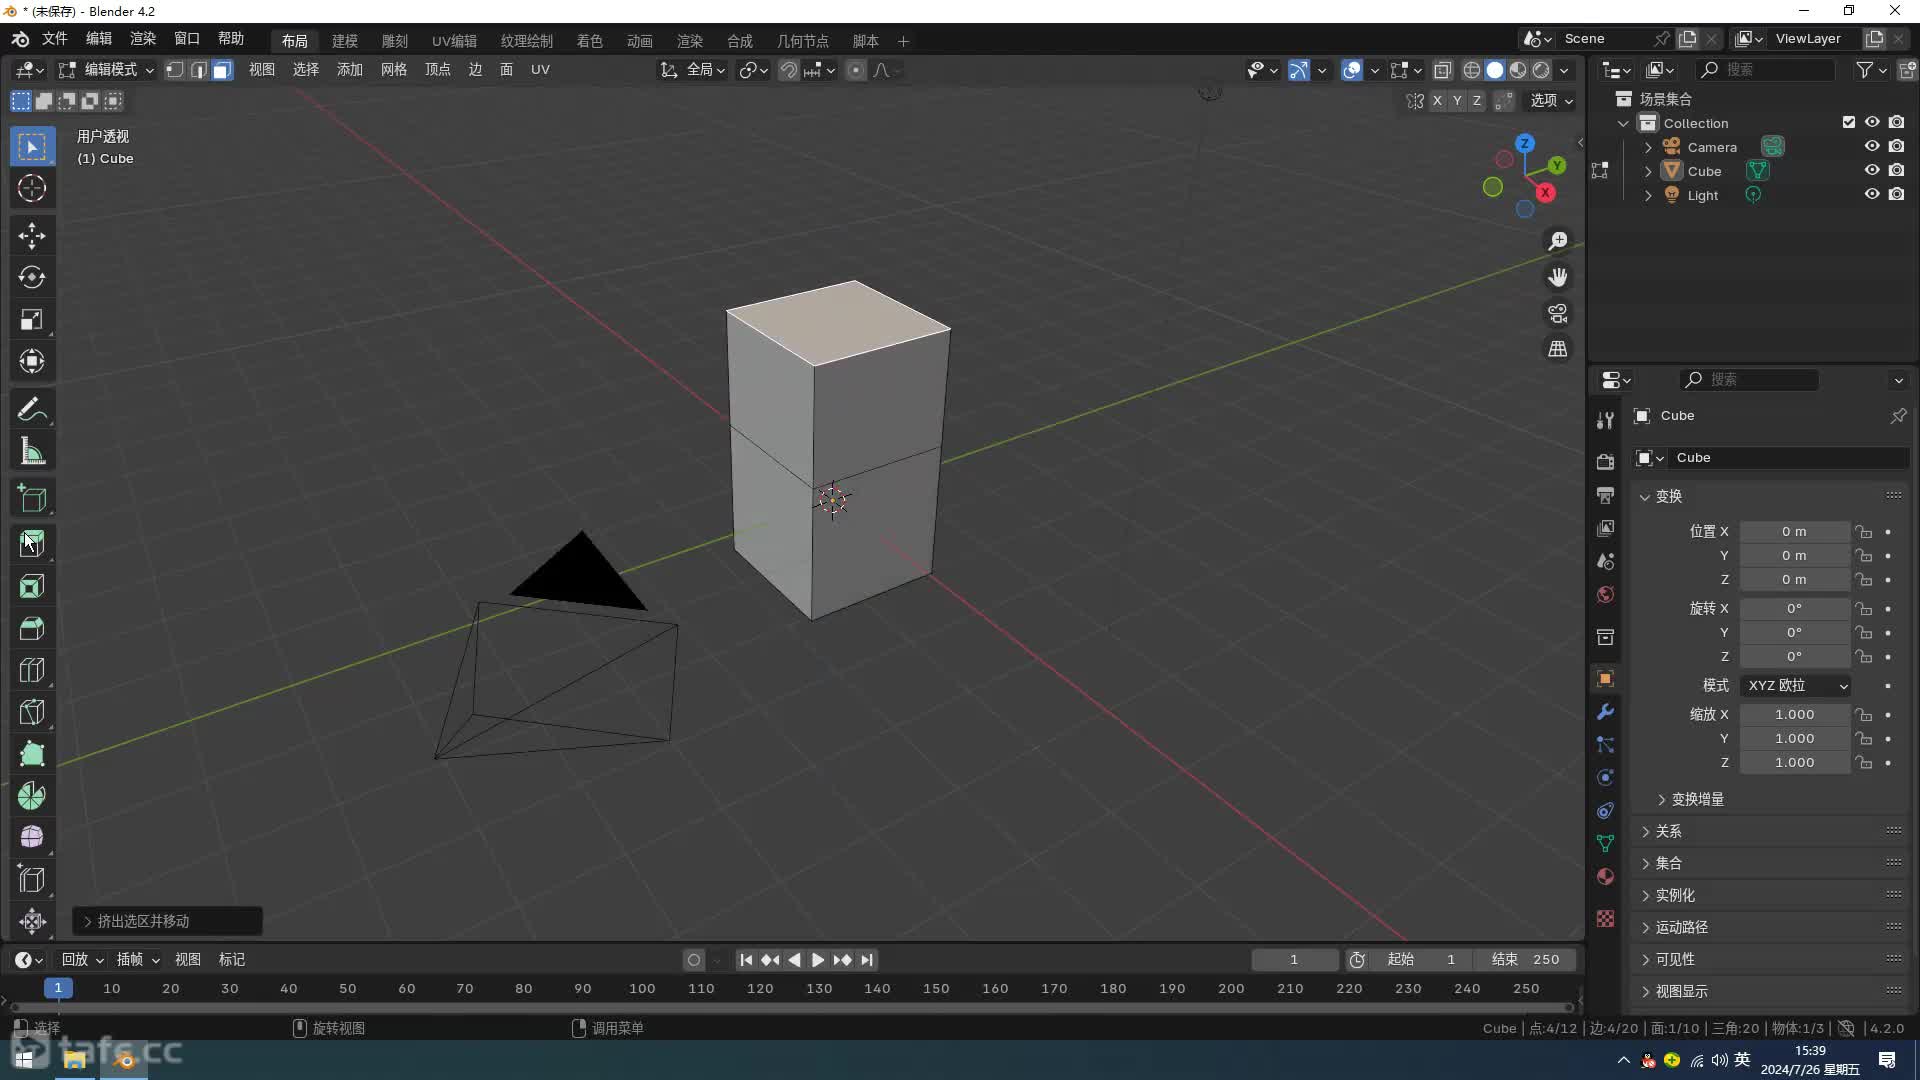Select the Measure tool
Screen dimensions: 1920x1080
click(32, 452)
